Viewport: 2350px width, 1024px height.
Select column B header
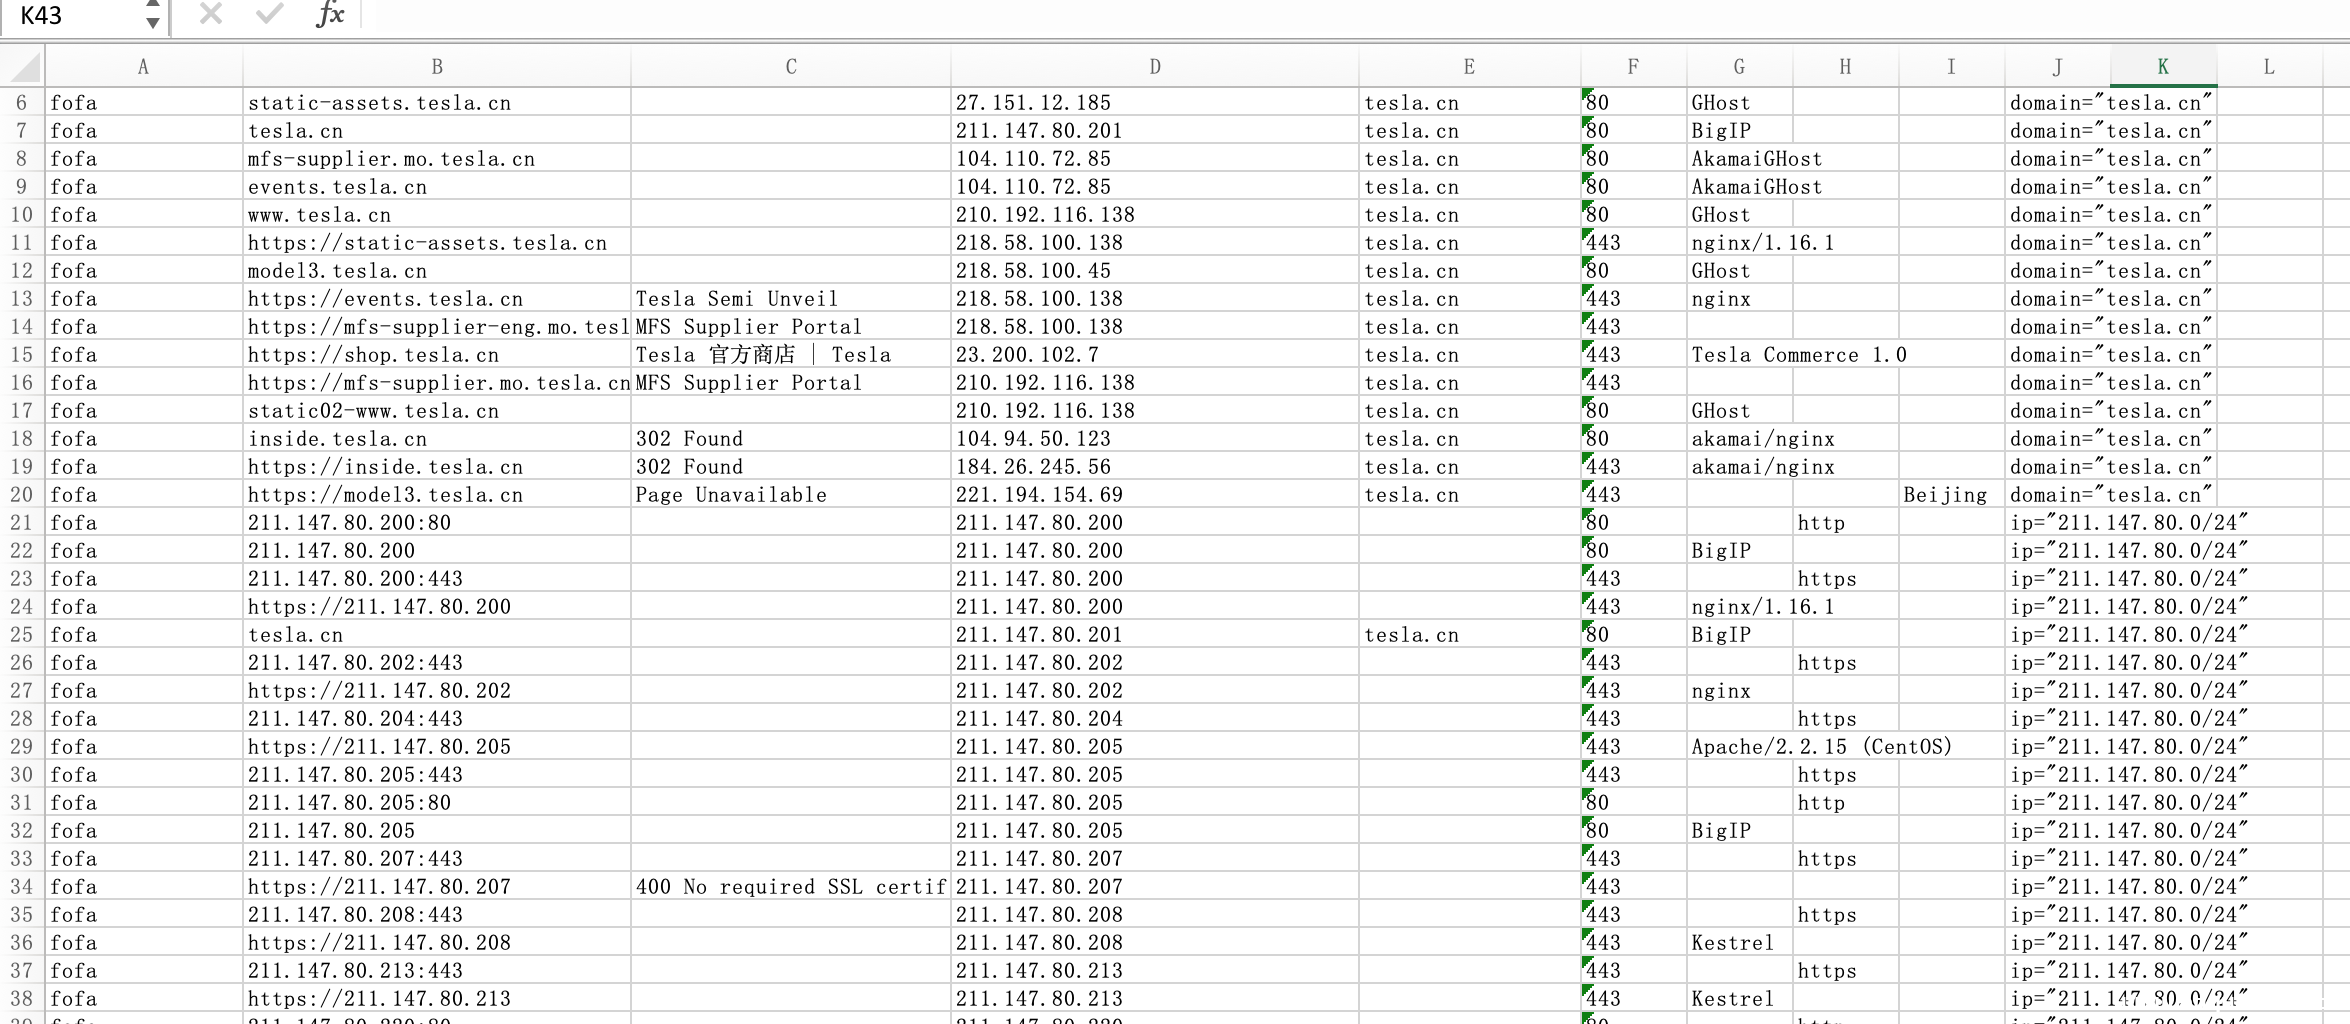point(437,67)
